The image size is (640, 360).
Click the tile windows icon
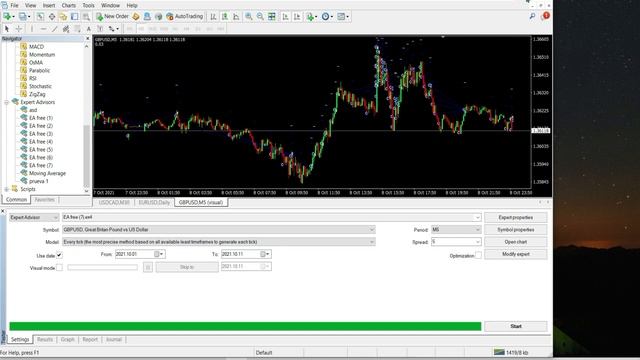[x=271, y=16]
